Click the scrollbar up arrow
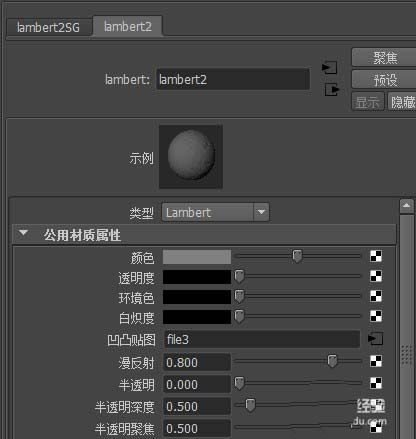Viewport: 416px width, 439px height. point(406,206)
